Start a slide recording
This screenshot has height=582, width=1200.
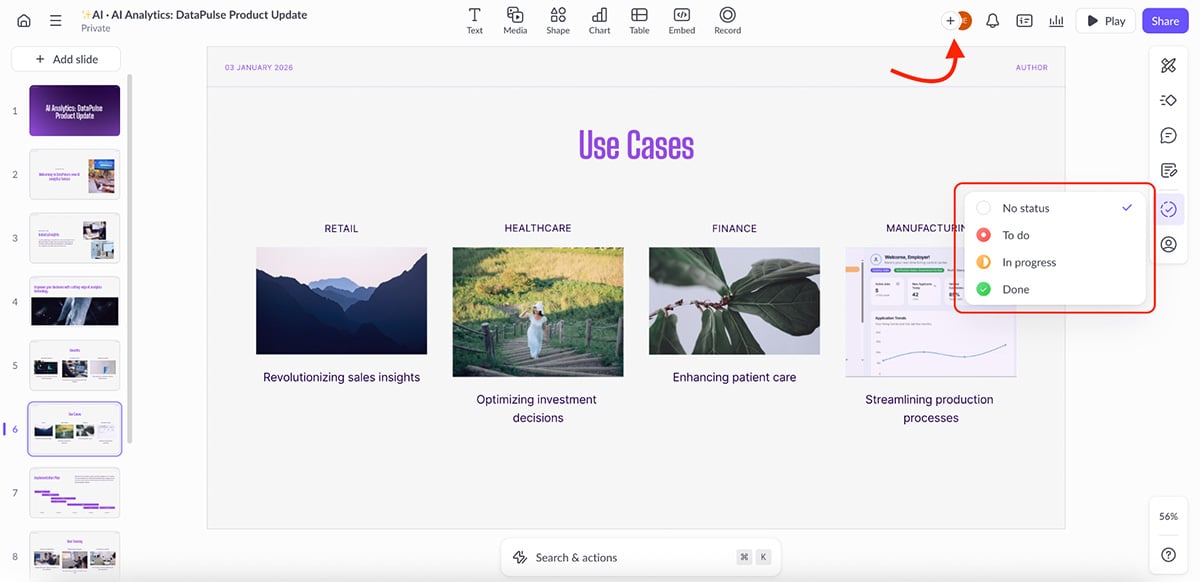click(727, 20)
